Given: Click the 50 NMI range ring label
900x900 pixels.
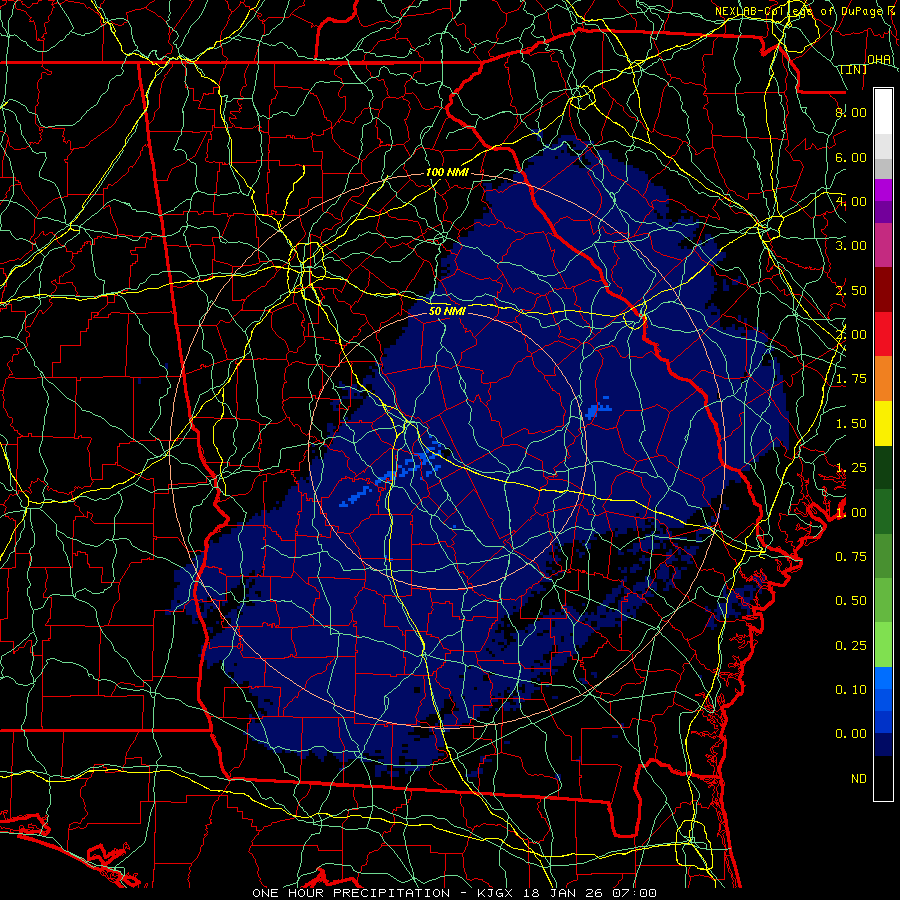Looking at the screenshot, I should point(447,312).
